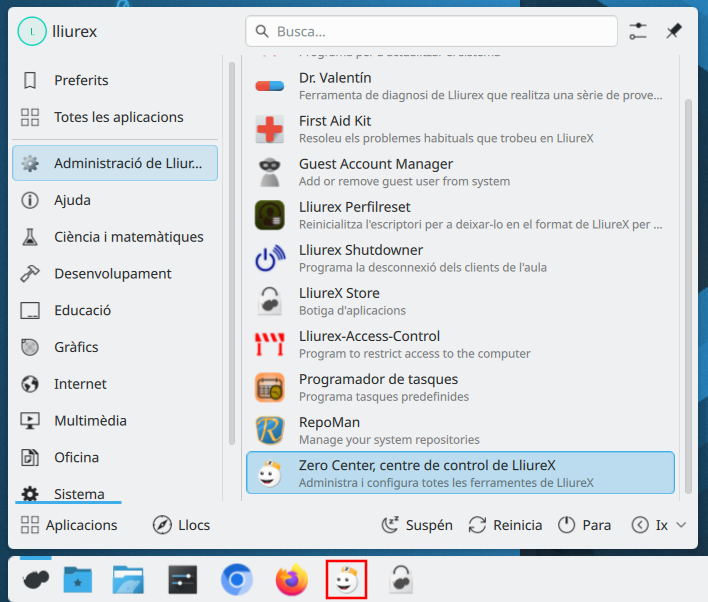Open menu configuration settings icon
708x602 pixels.
coord(638,31)
